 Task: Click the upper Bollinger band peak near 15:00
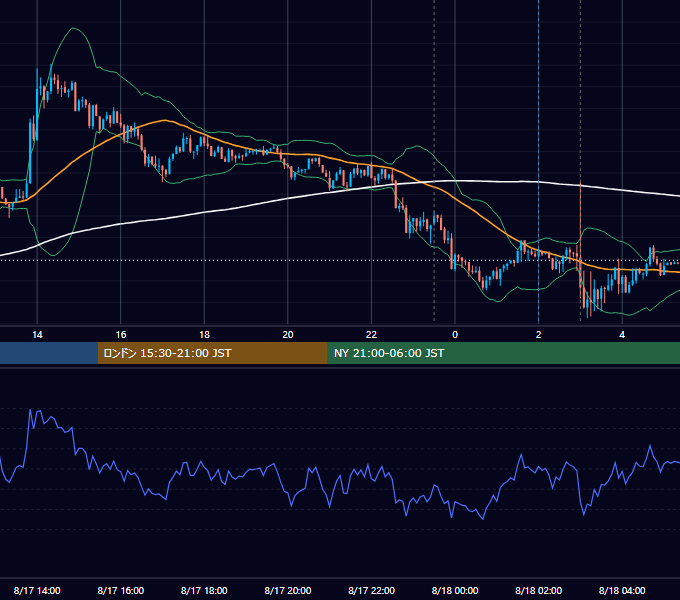tap(73, 28)
